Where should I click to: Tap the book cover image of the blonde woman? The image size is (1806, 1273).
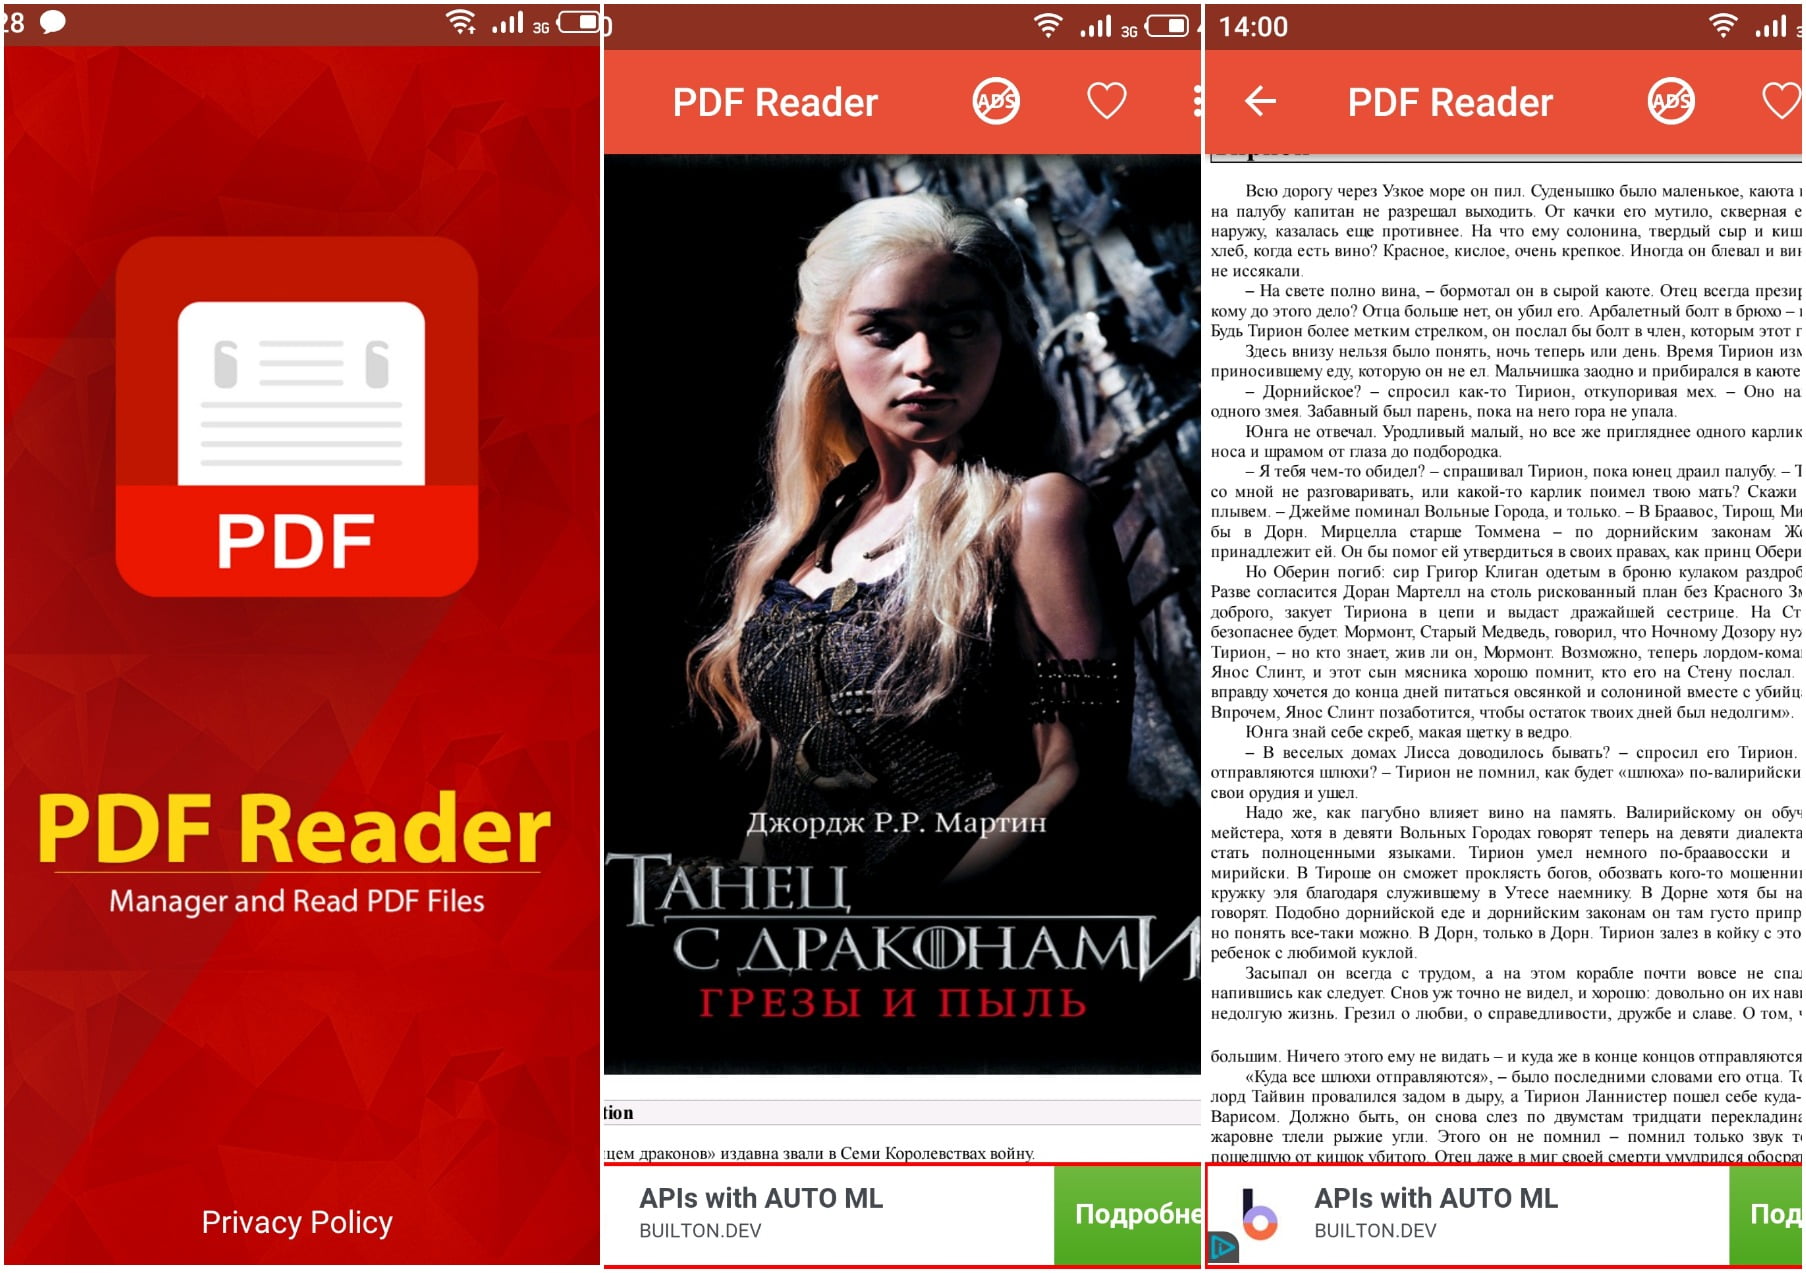point(901,614)
